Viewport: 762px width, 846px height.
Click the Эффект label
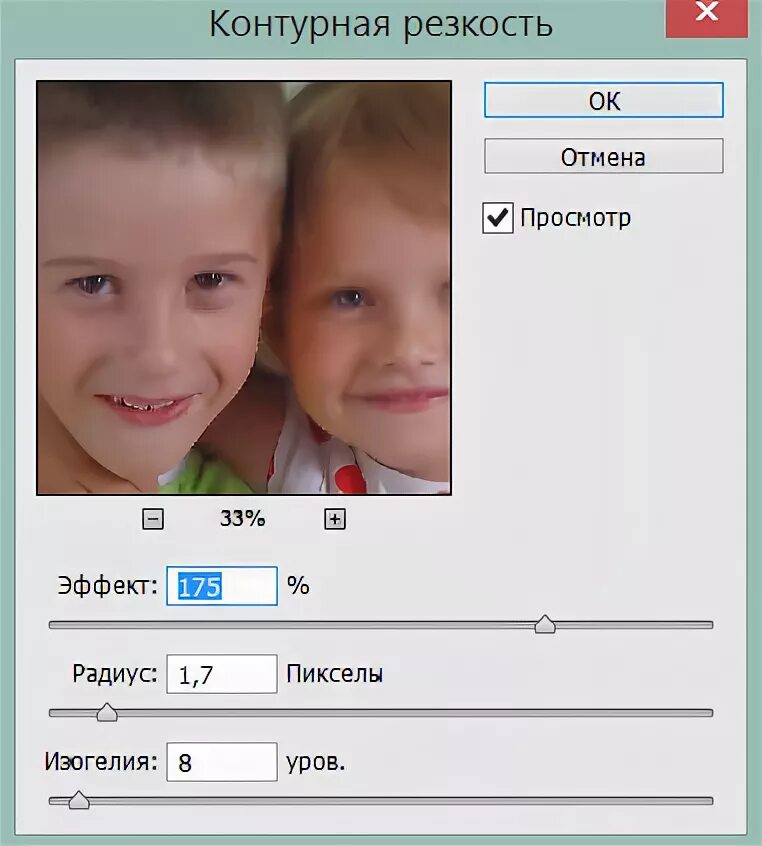pos(107,585)
